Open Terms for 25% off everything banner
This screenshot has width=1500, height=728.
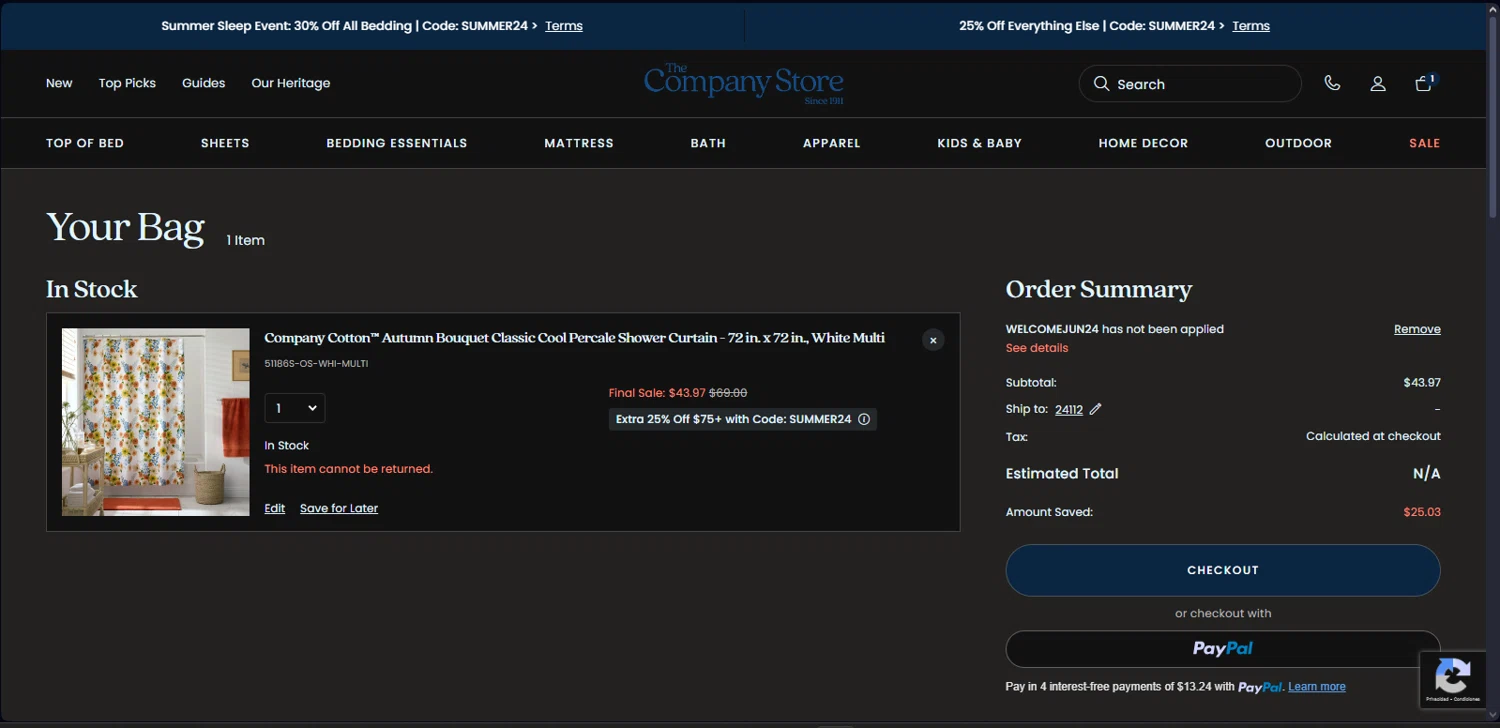(x=1251, y=26)
